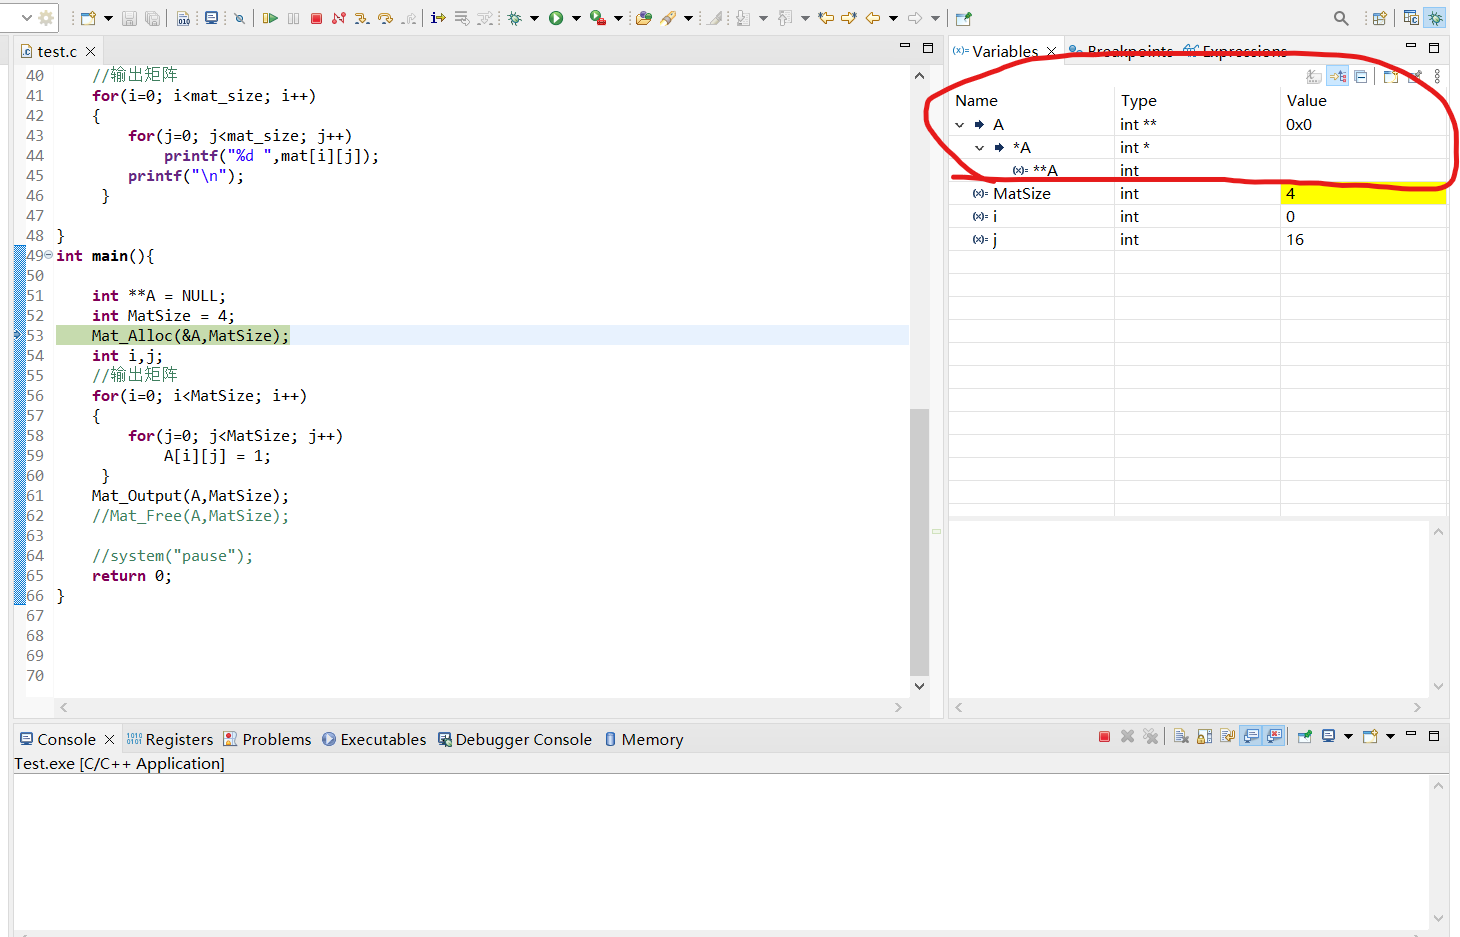Open the Breakpoints view tab
The width and height of the screenshot is (1460, 937).
[x=1121, y=51]
